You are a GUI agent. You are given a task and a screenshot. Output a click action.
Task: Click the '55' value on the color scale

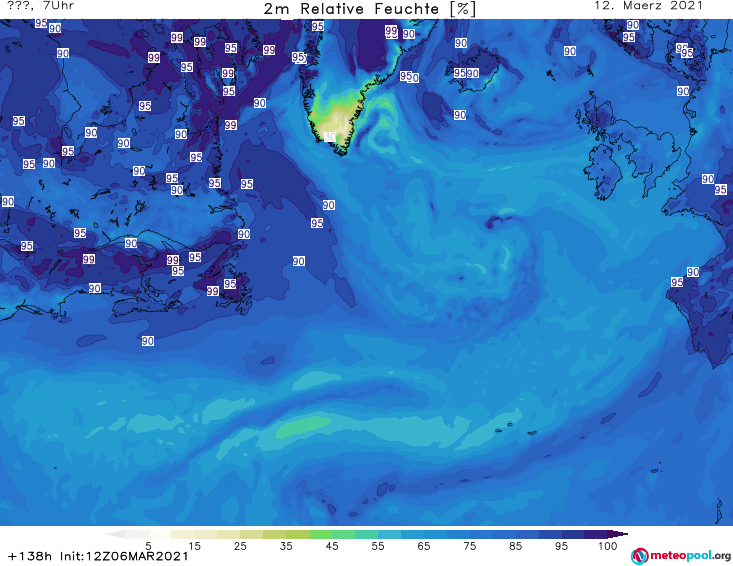tap(378, 546)
